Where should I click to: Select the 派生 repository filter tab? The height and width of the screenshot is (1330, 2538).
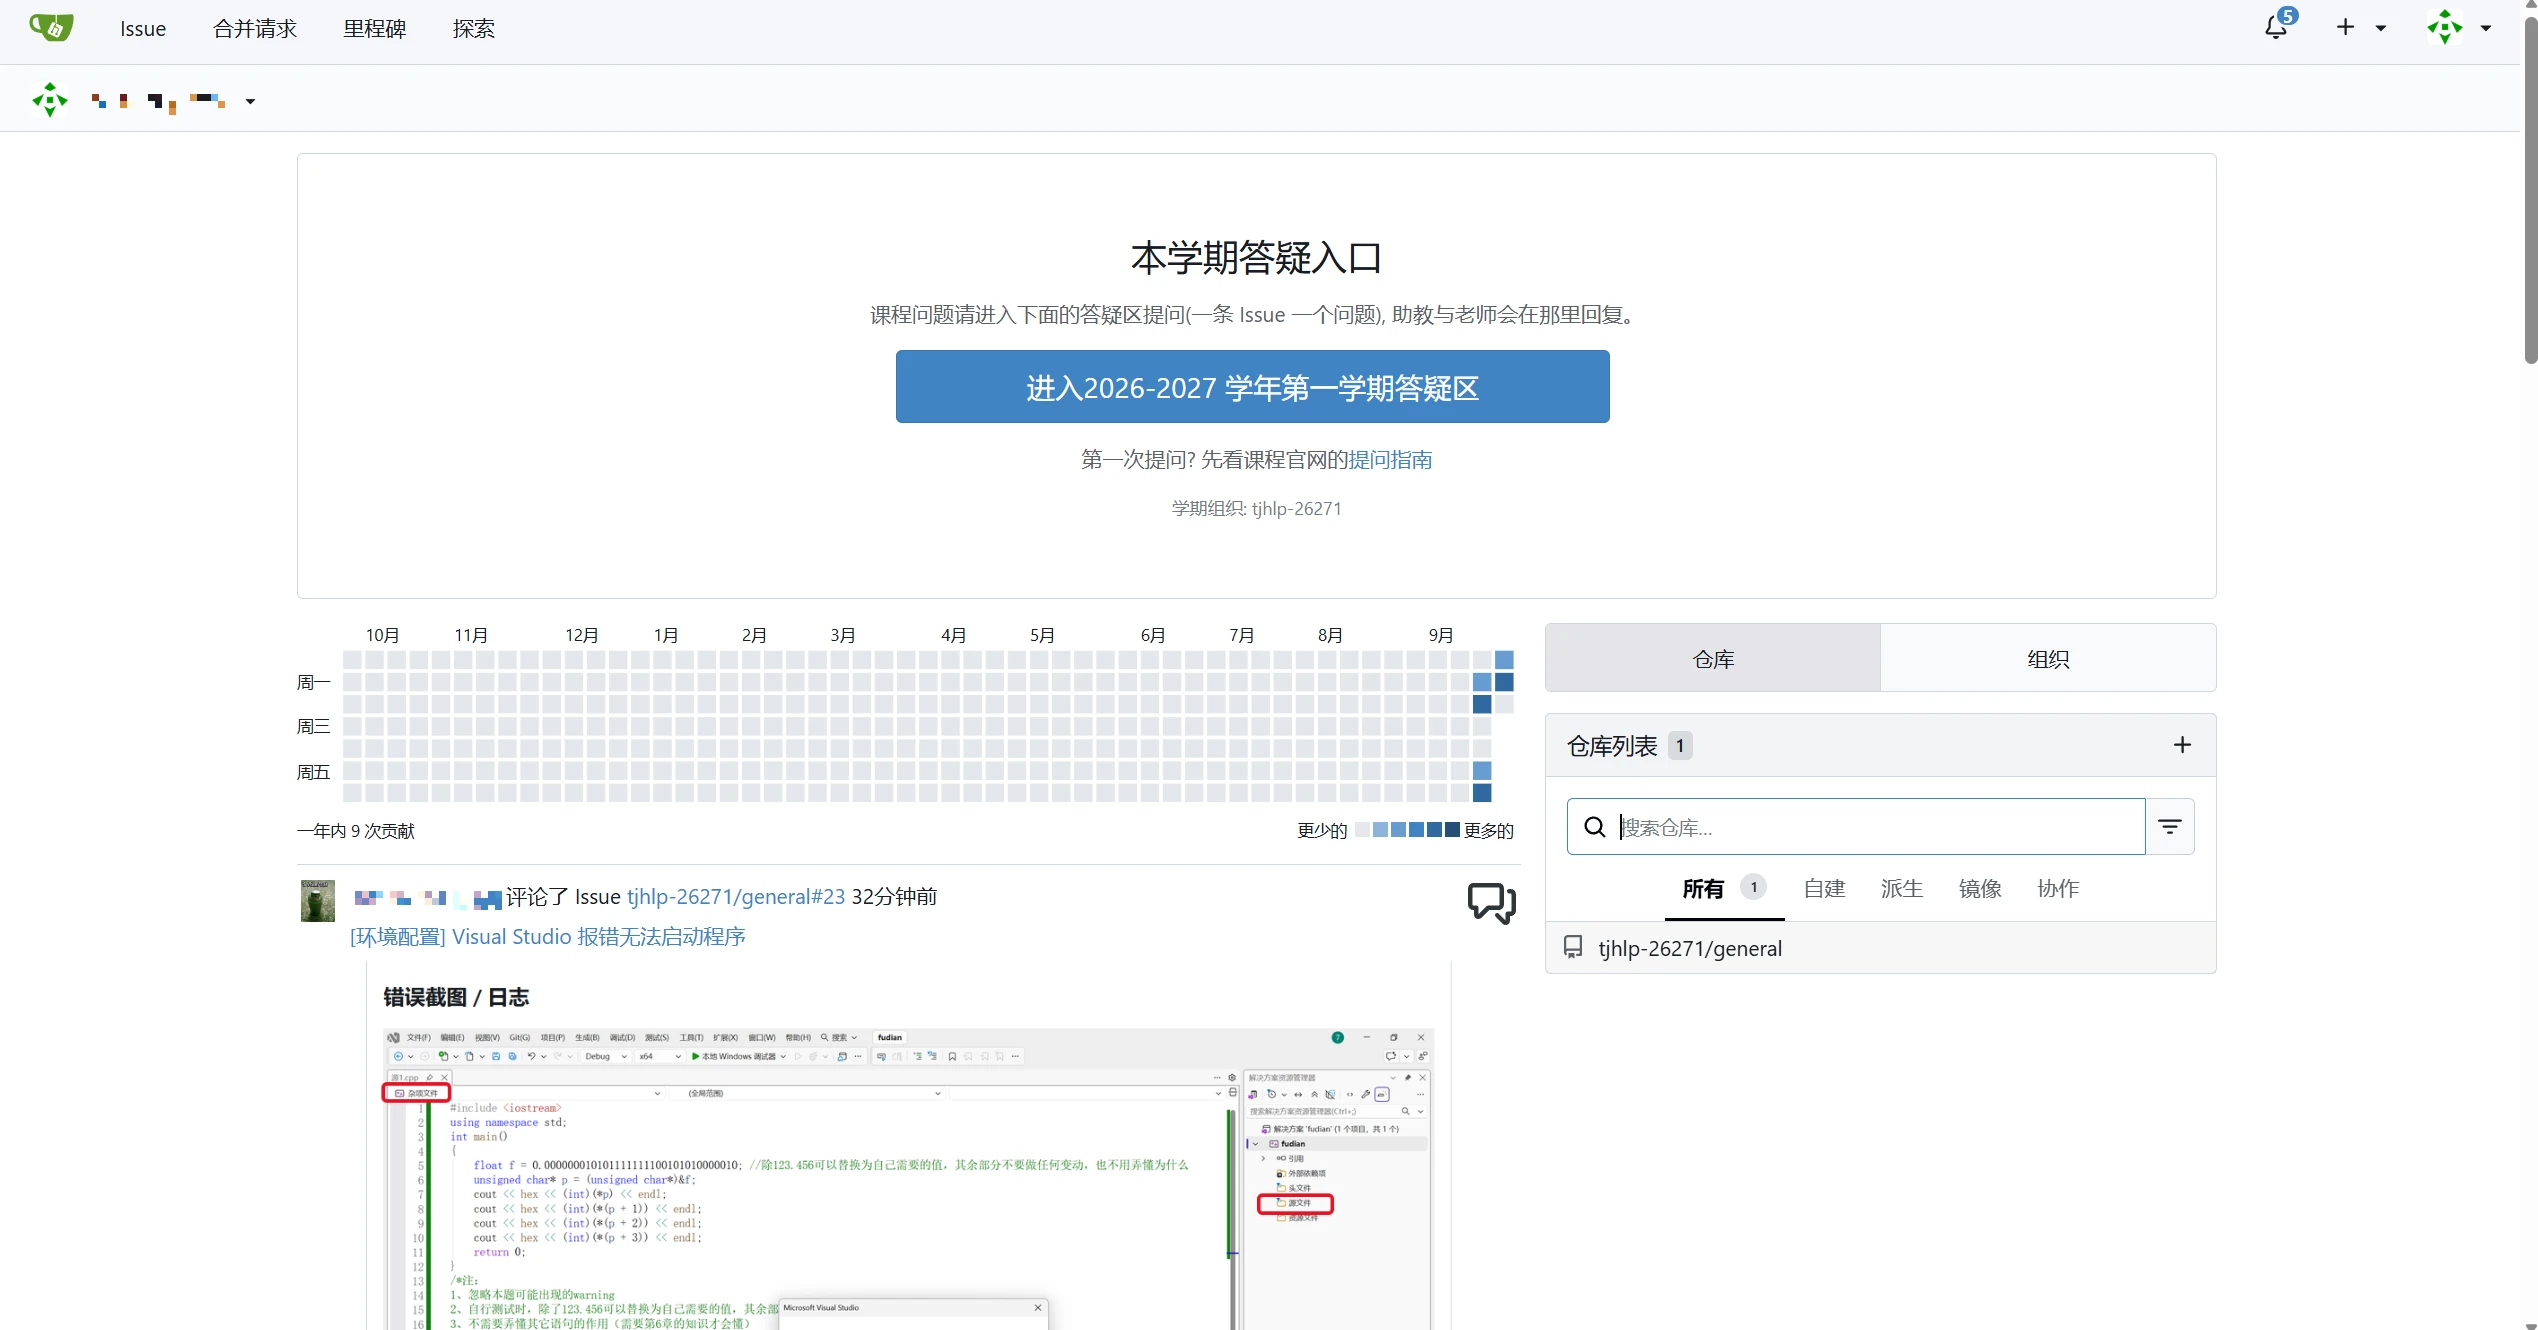click(1902, 888)
